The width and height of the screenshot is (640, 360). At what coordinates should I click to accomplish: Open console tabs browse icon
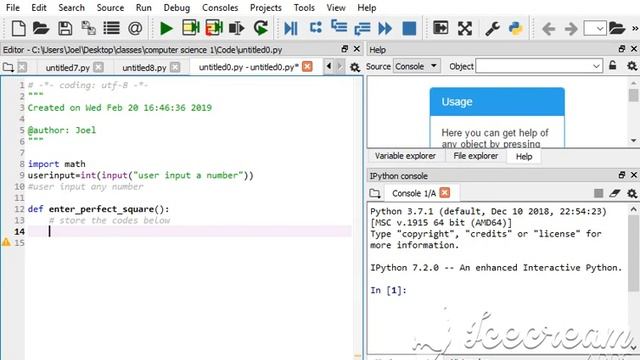click(375, 193)
